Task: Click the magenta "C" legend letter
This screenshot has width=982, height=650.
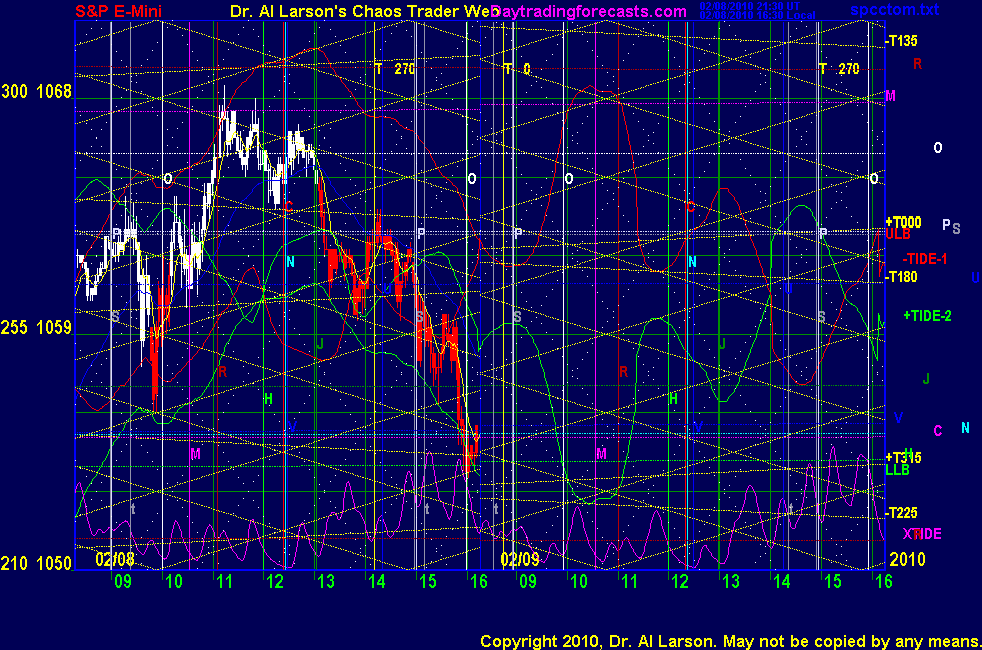Action: click(938, 431)
